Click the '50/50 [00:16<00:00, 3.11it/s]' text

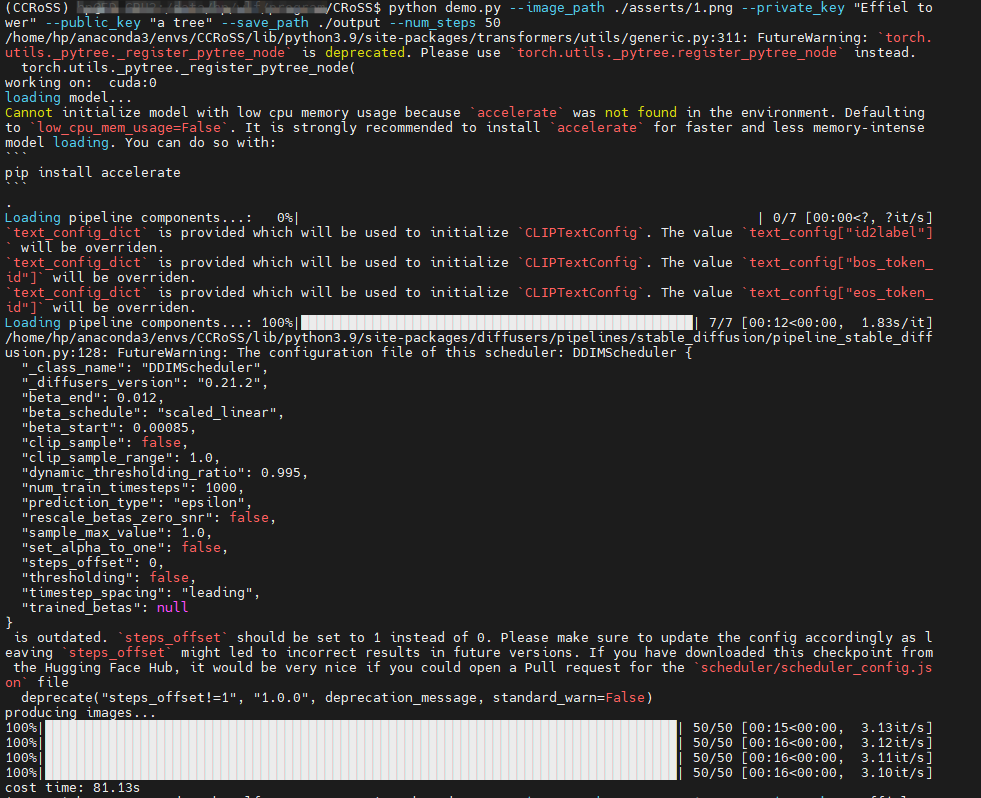click(x=813, y=758)
